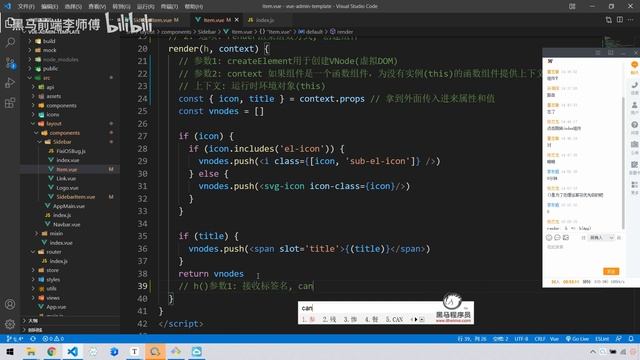Image resolution: width=640 pixels, height=360 pixels.
Task: Click the git branch status item
Action: [15, 339]
